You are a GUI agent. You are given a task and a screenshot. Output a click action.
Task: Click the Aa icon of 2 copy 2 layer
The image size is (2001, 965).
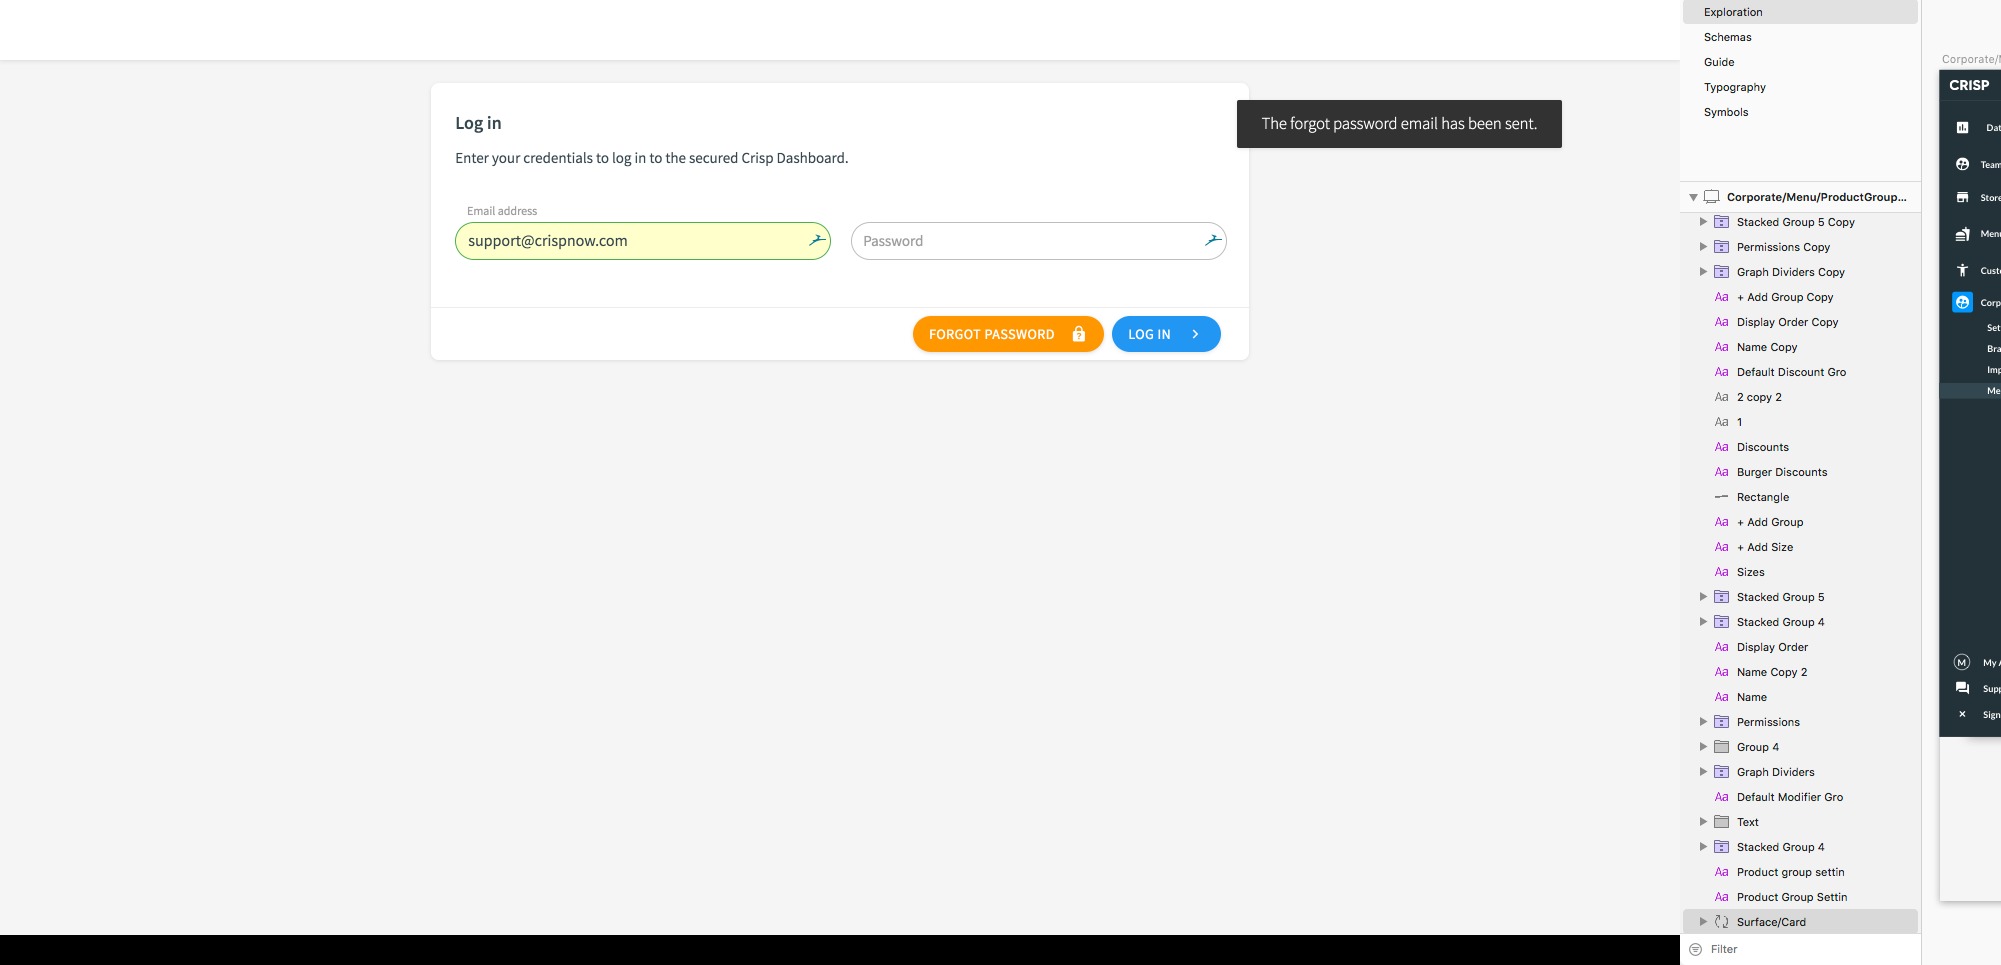pyautogui.click(x=1722, y=397)
